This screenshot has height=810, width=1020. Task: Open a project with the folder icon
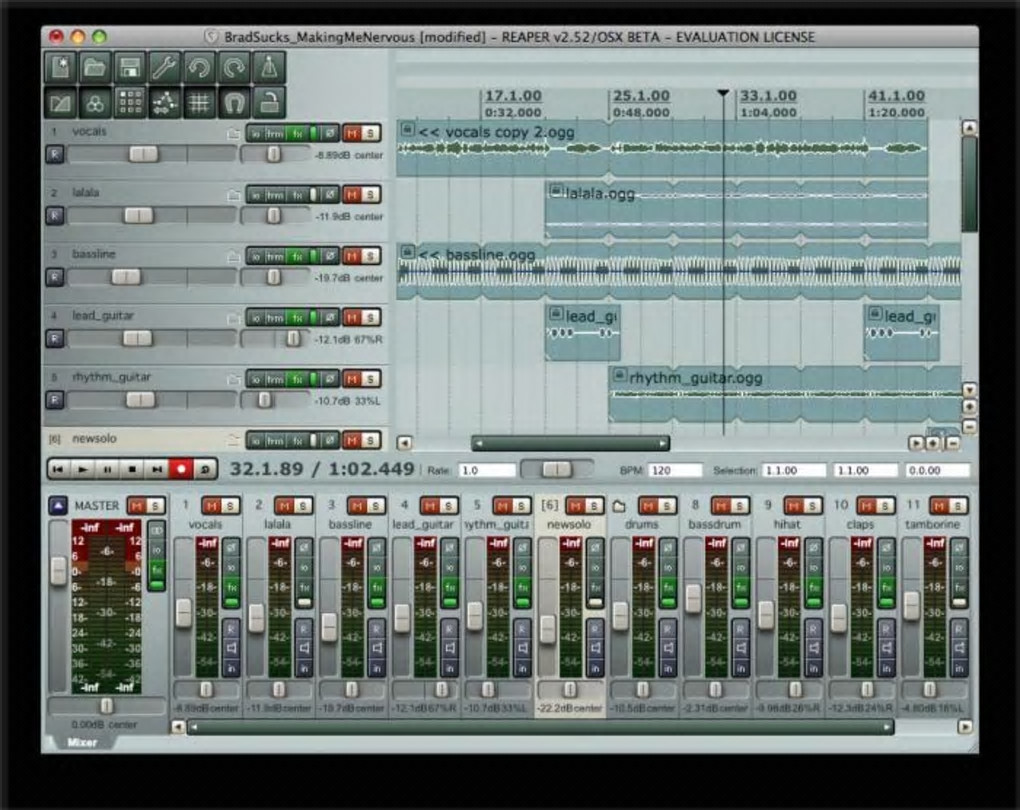point(95,68)
